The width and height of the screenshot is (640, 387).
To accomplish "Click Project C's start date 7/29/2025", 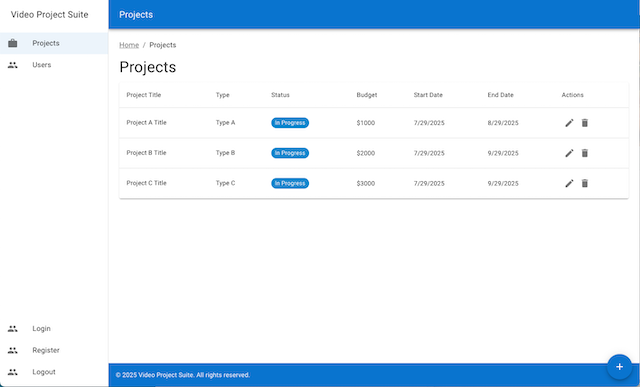I will tap(429, 183).
